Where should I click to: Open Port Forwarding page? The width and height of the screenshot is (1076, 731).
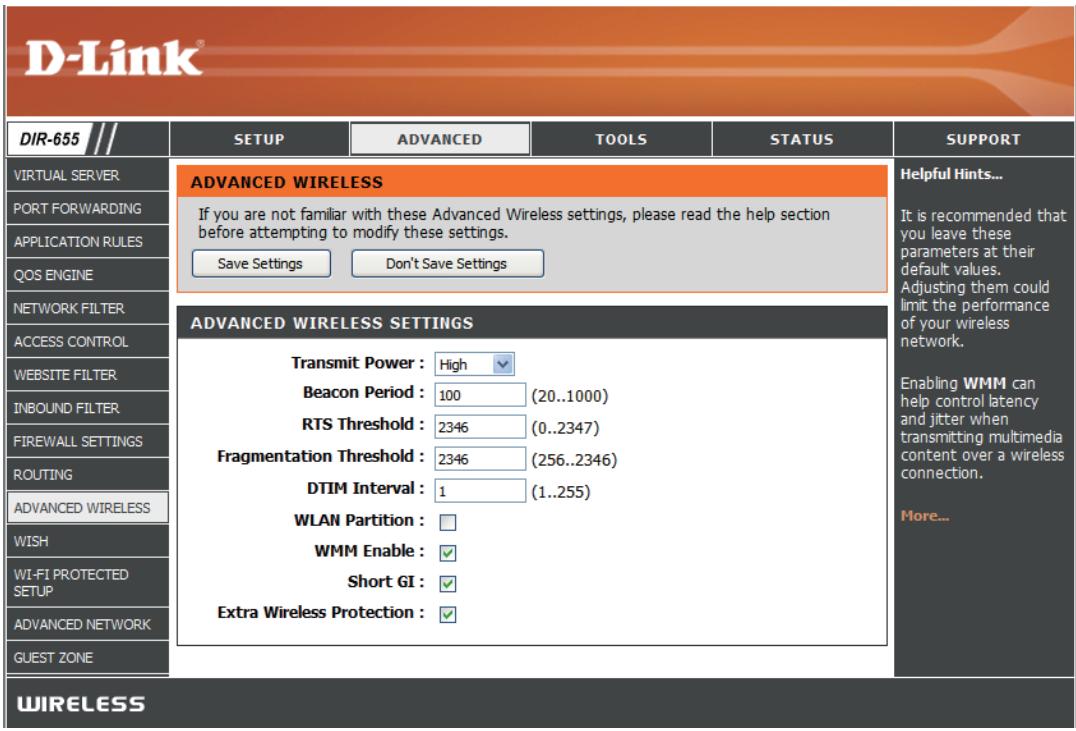click(87, 208)
